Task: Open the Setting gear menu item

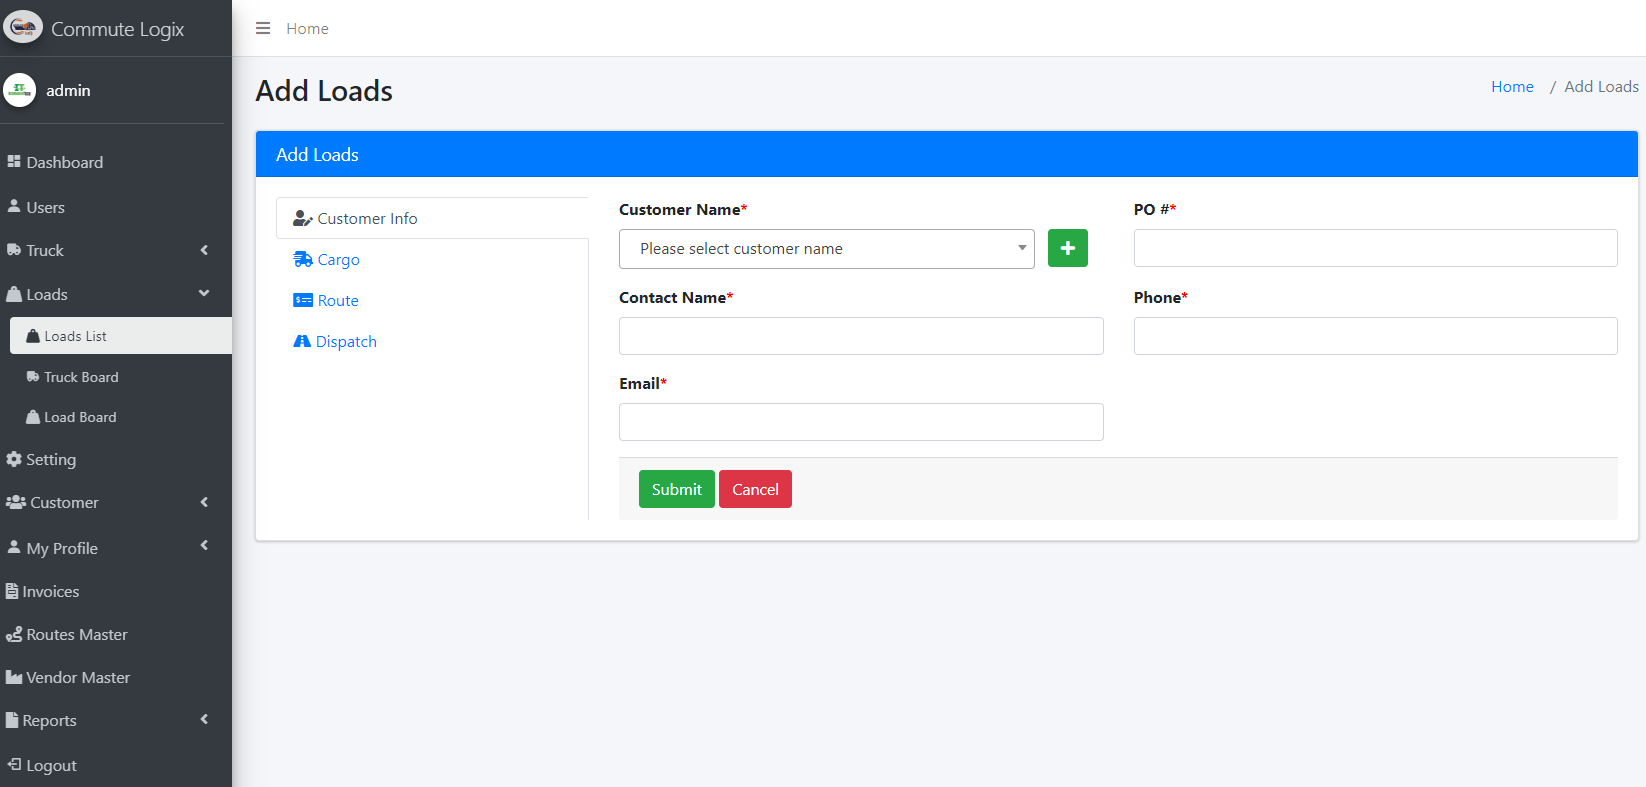Action: [50, 459]
